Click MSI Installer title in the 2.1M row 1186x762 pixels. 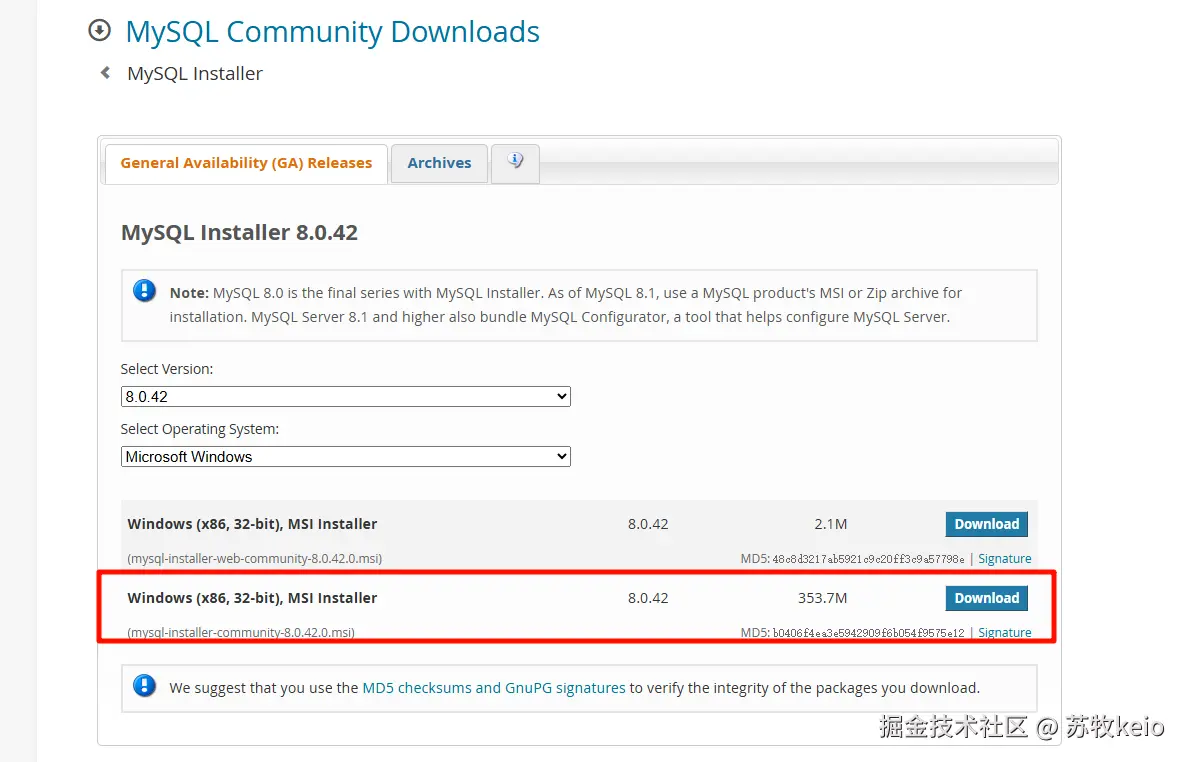(x=252, y=524)
